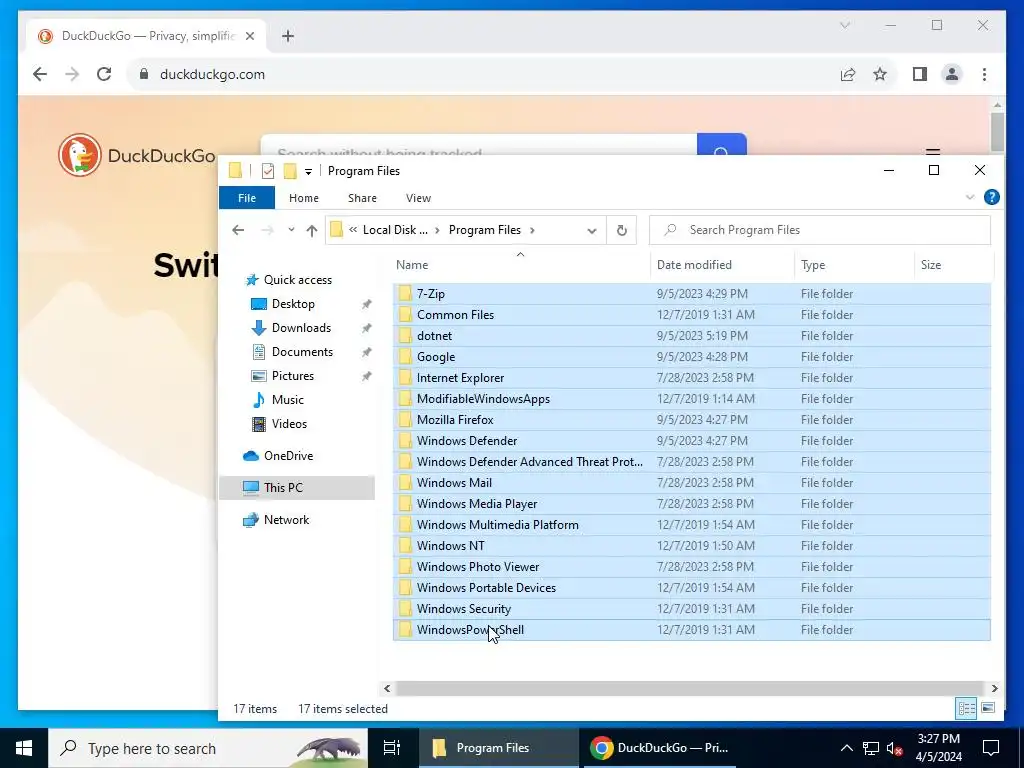Switch to the View ribbon tab
Screen dimensions: 1024x768
click(418, 198)
